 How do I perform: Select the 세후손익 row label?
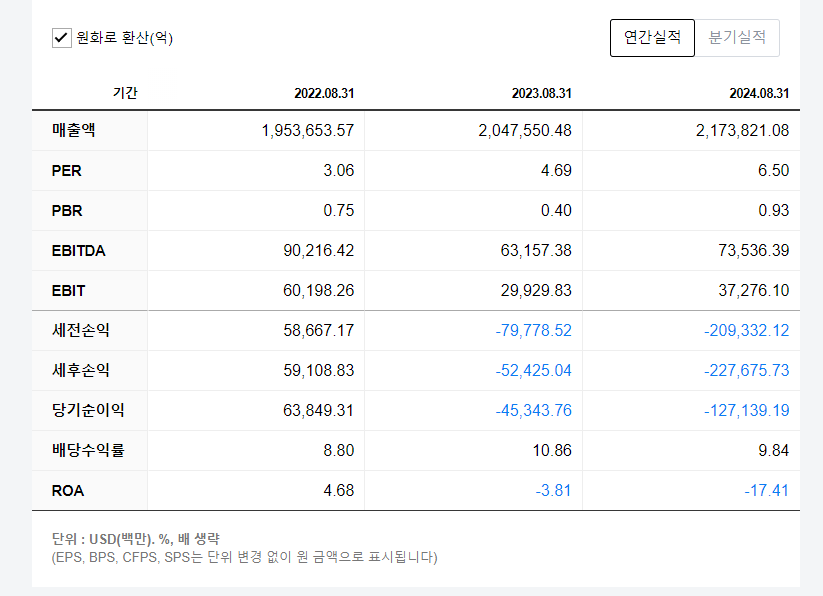[x=80, y=370]
